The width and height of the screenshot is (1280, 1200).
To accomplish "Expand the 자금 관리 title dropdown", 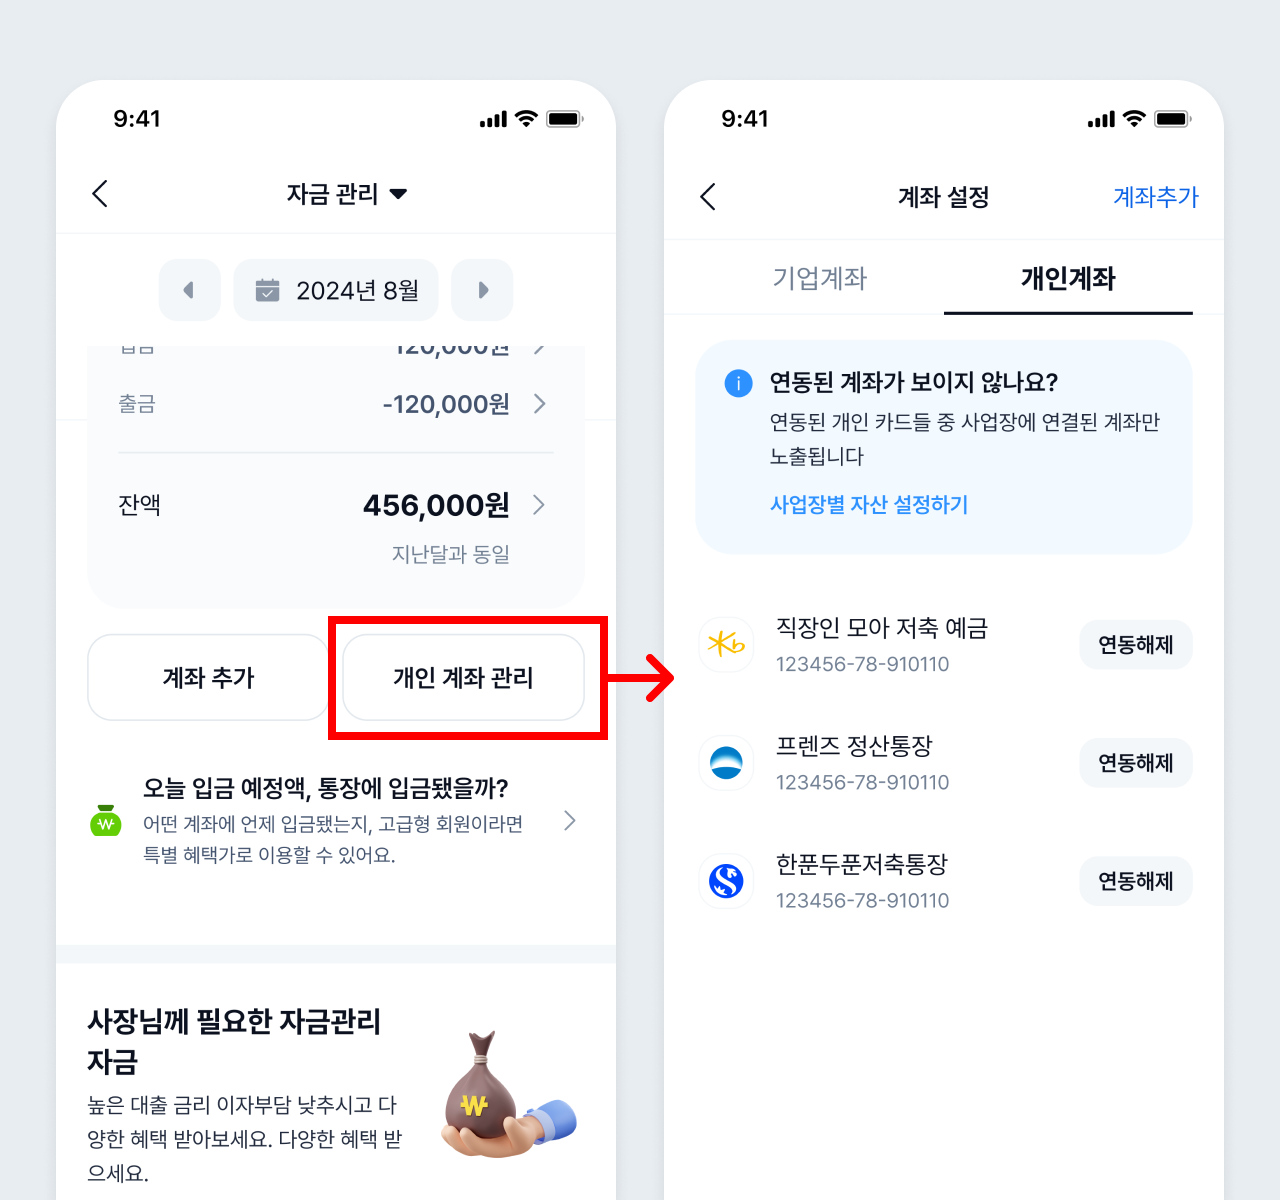I will (398, 193).
